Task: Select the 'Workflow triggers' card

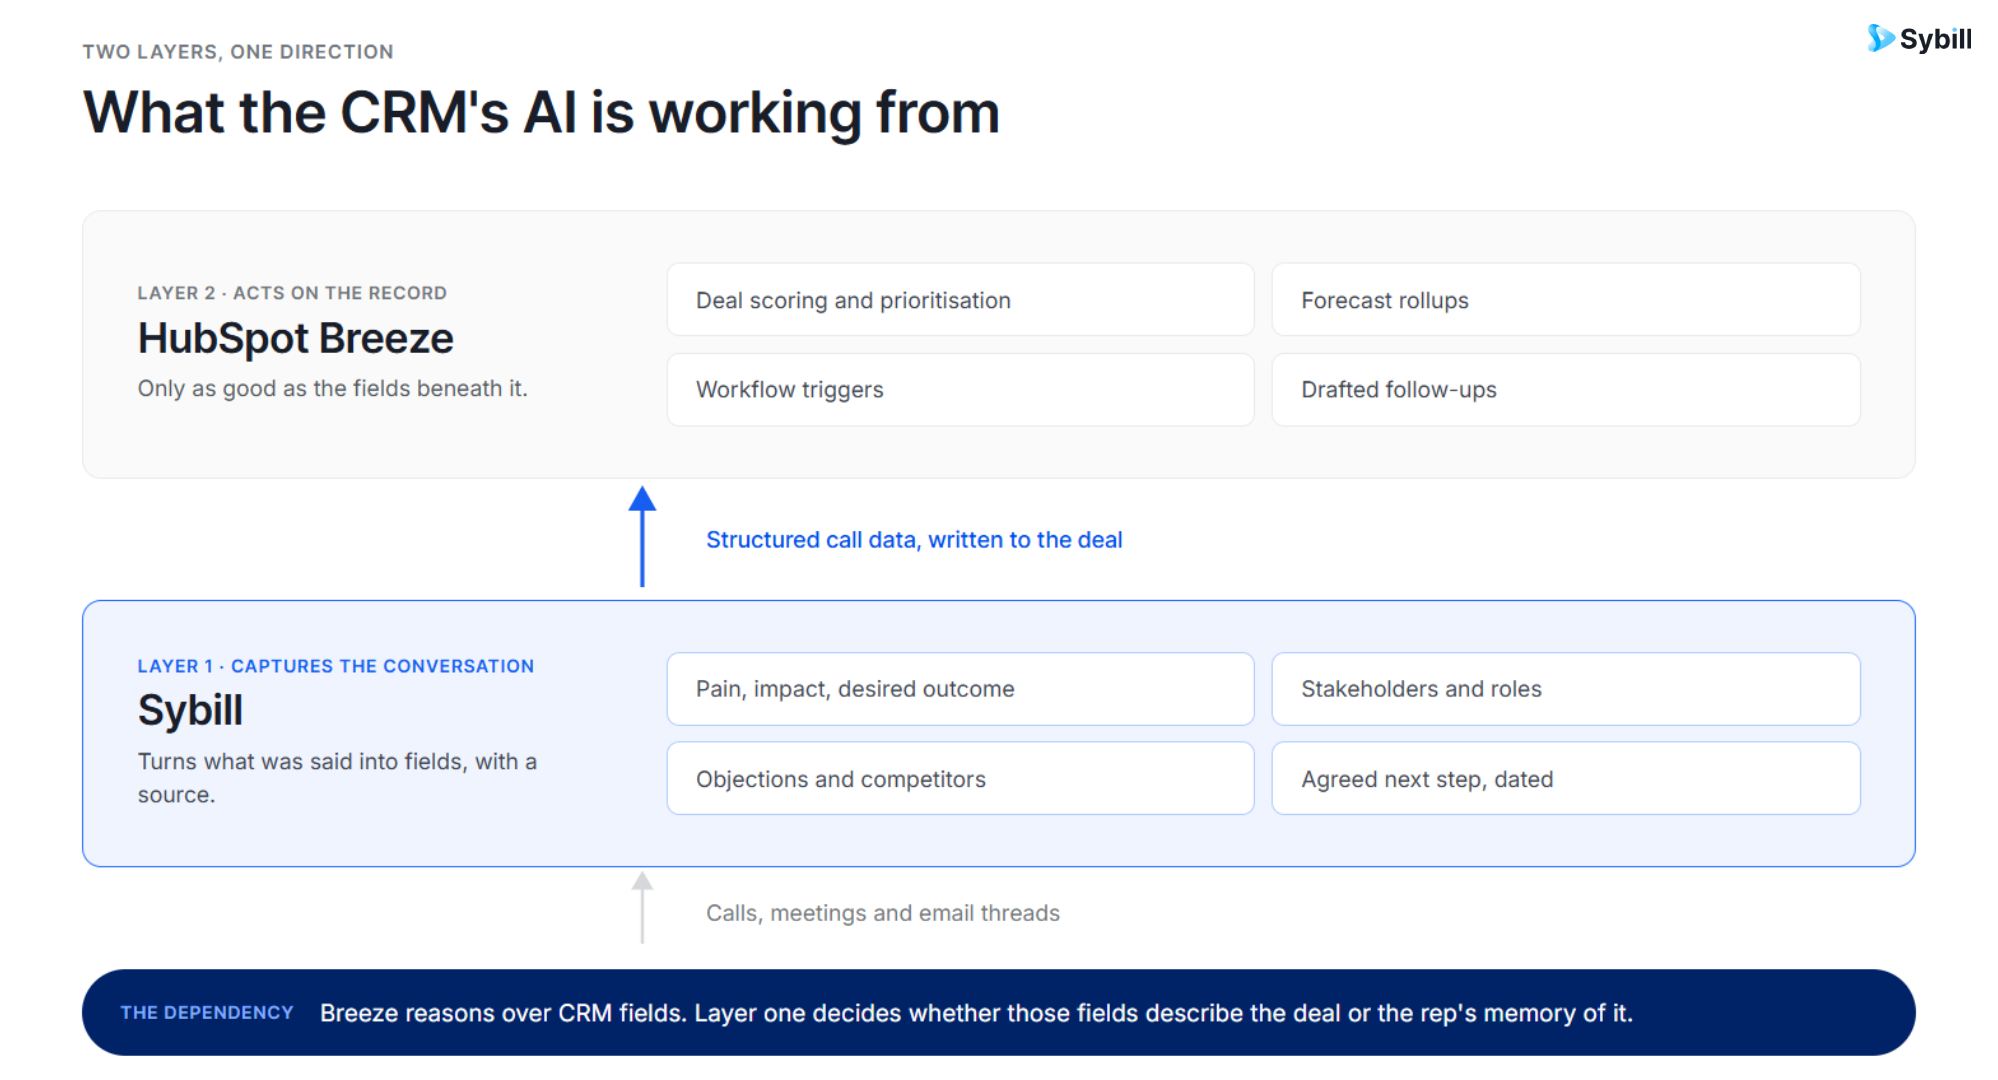Action: pyautogui.click(x=960, y=389)
